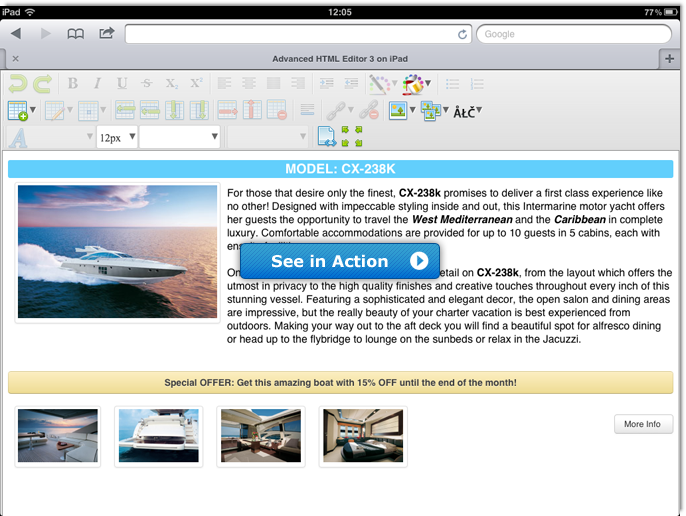Open a new browser tab
Viewport: 686px width, 516px height.
[669, 59]
